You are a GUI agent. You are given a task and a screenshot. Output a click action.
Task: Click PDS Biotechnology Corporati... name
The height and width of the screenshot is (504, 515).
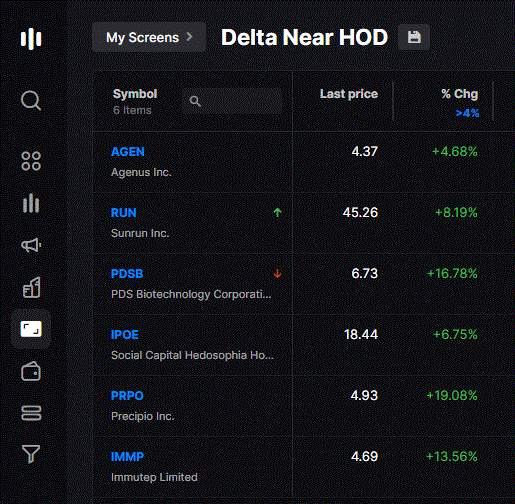pyautogui.click(x=191, y=294)
